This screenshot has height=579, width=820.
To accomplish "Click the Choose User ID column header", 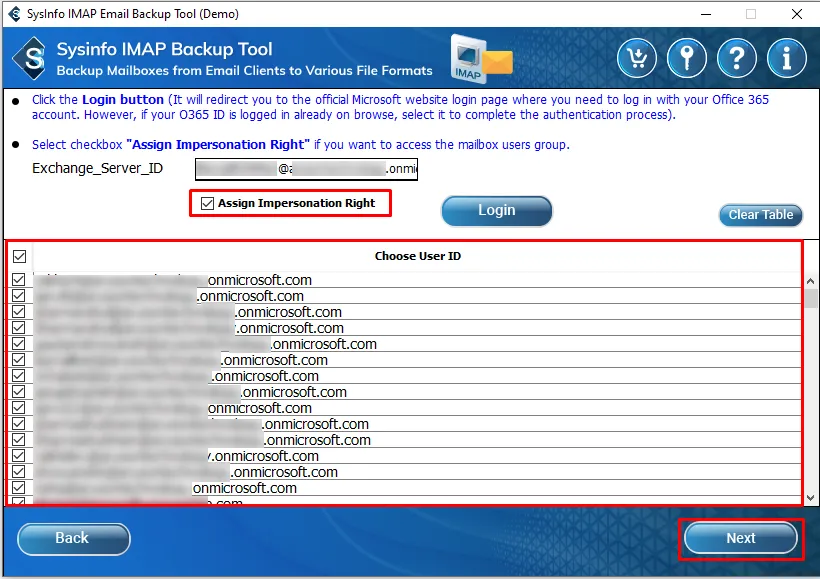I will [x=417, y=256].
